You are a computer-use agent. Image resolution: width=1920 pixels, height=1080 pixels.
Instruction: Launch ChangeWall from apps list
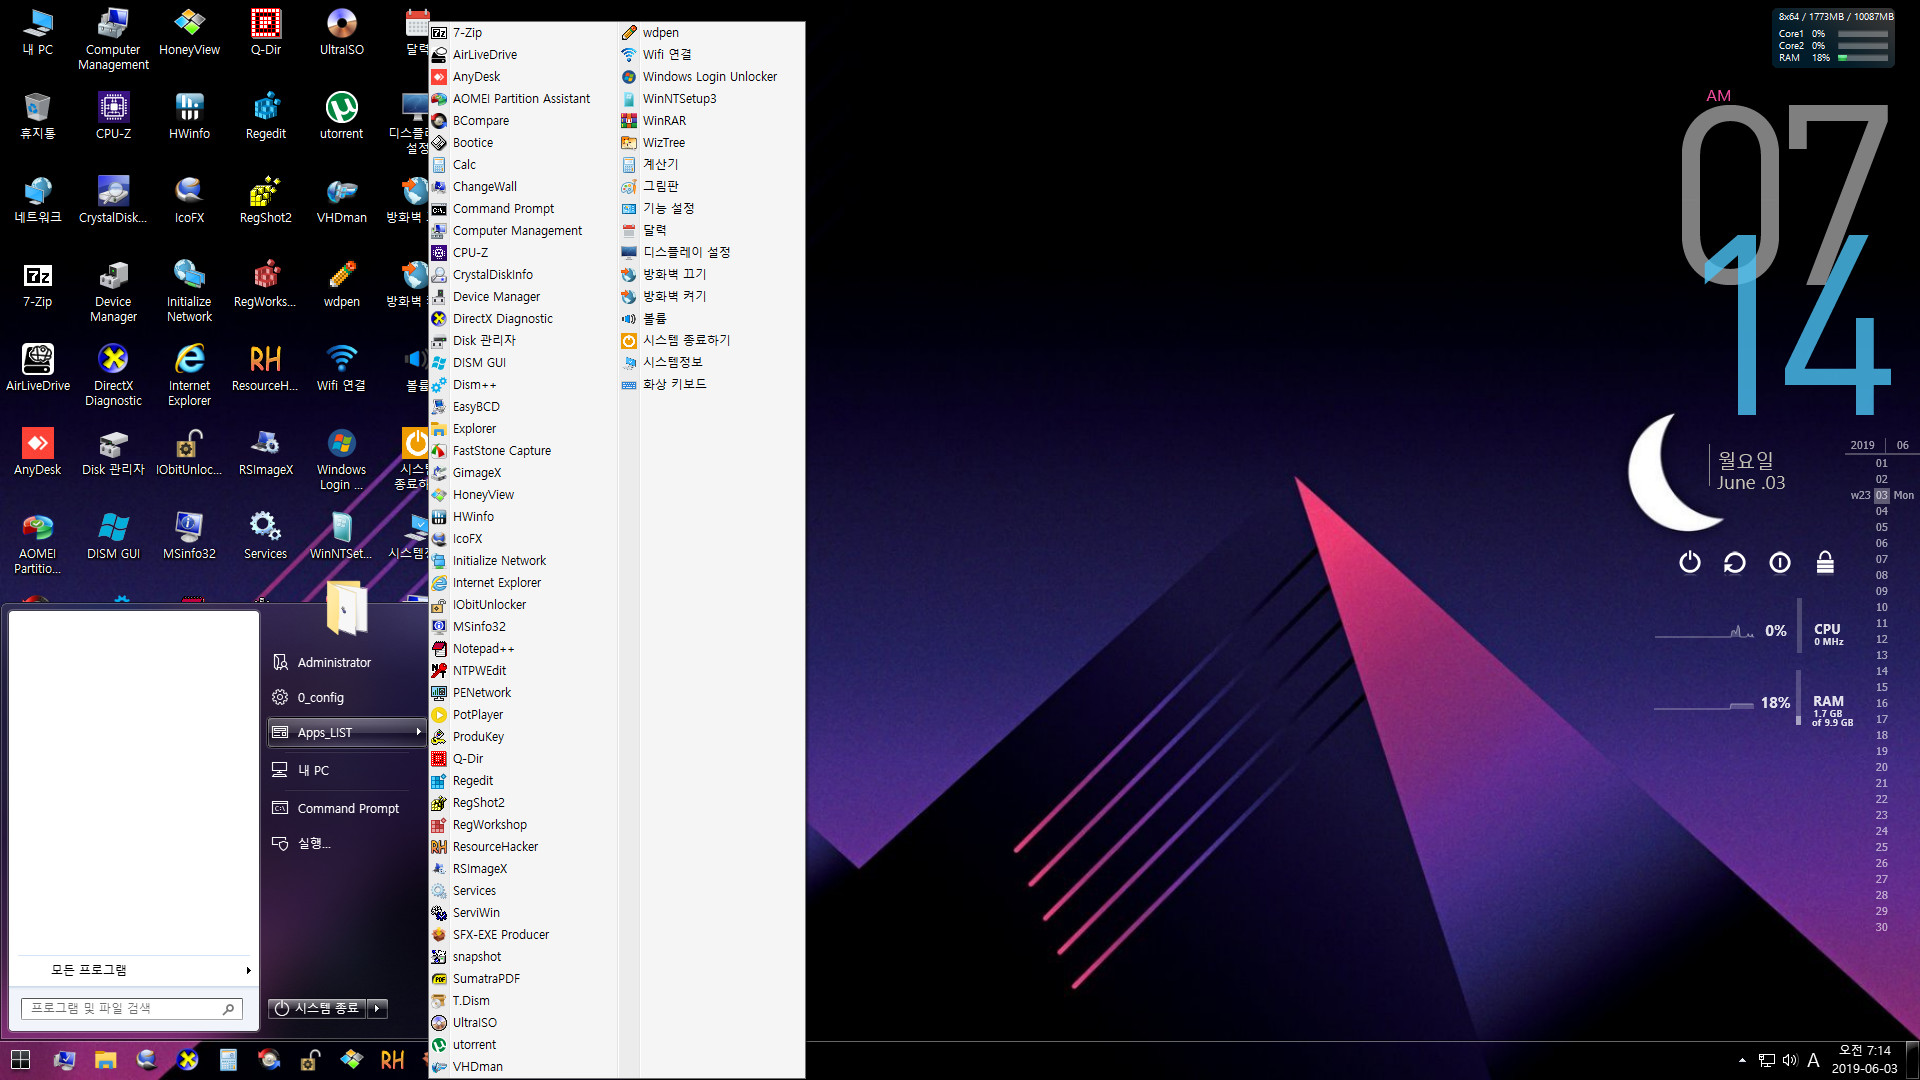521,186
